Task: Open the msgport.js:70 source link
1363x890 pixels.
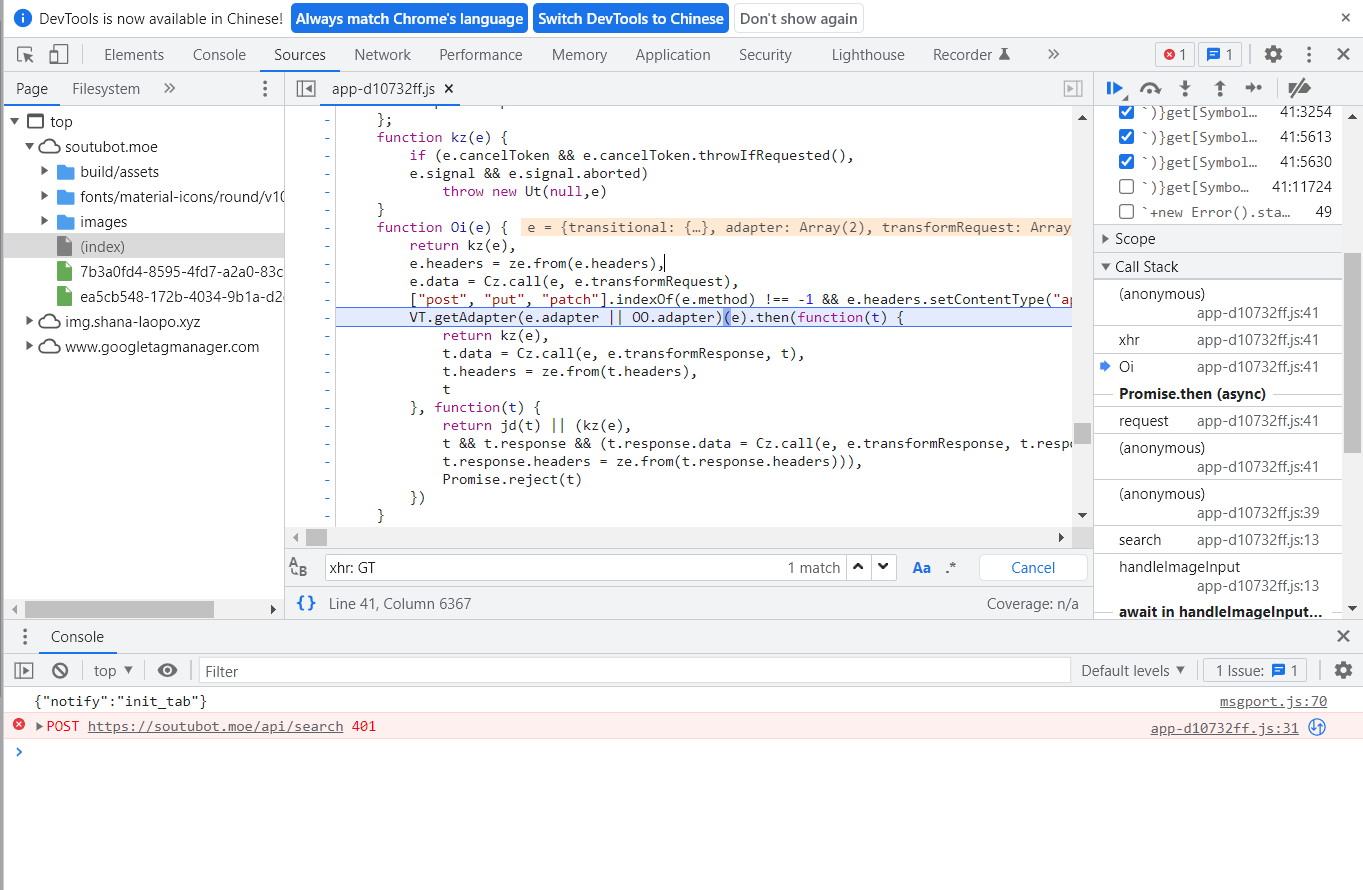Action: [x=1273, y=702]
